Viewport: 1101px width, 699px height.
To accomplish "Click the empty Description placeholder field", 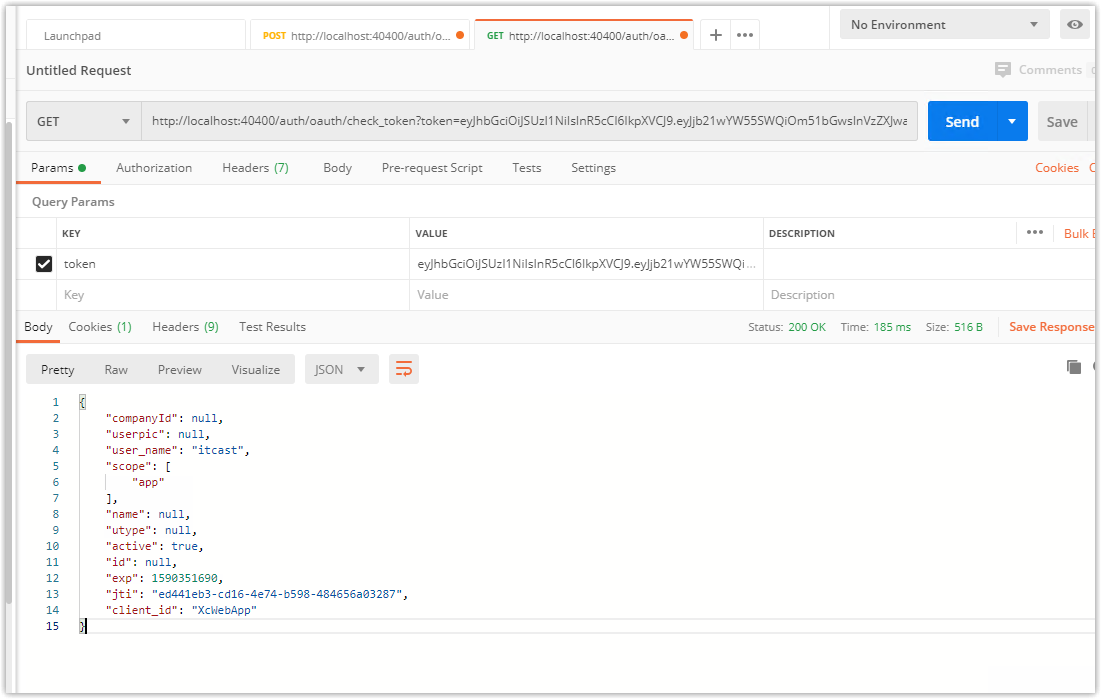I will click(928, 295).
